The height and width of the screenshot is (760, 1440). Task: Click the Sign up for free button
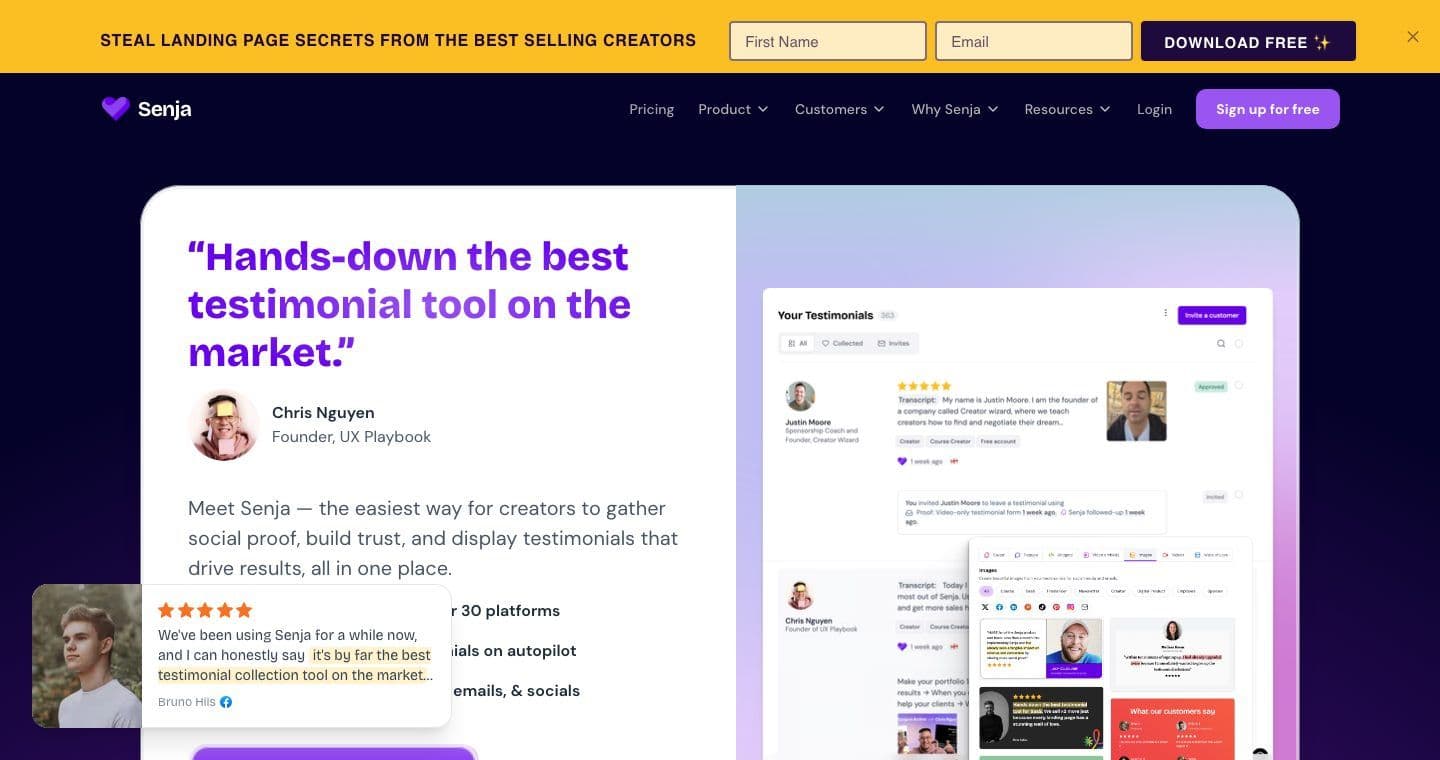click(1267, 109)
